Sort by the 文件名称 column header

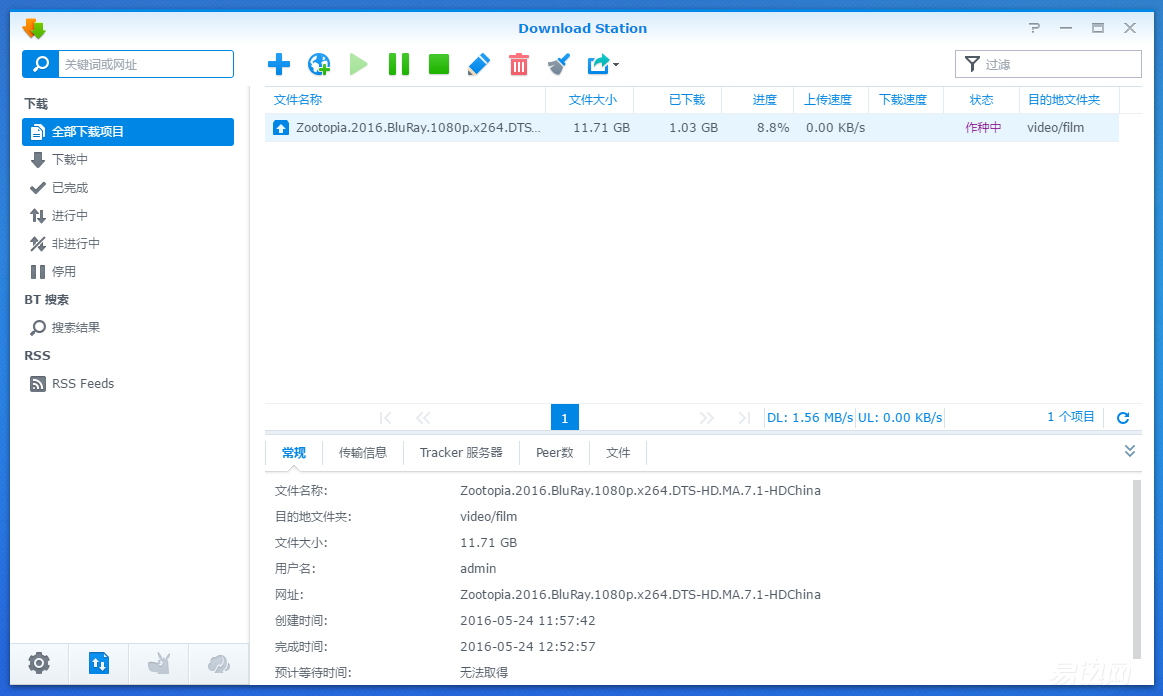coord(405,99)
